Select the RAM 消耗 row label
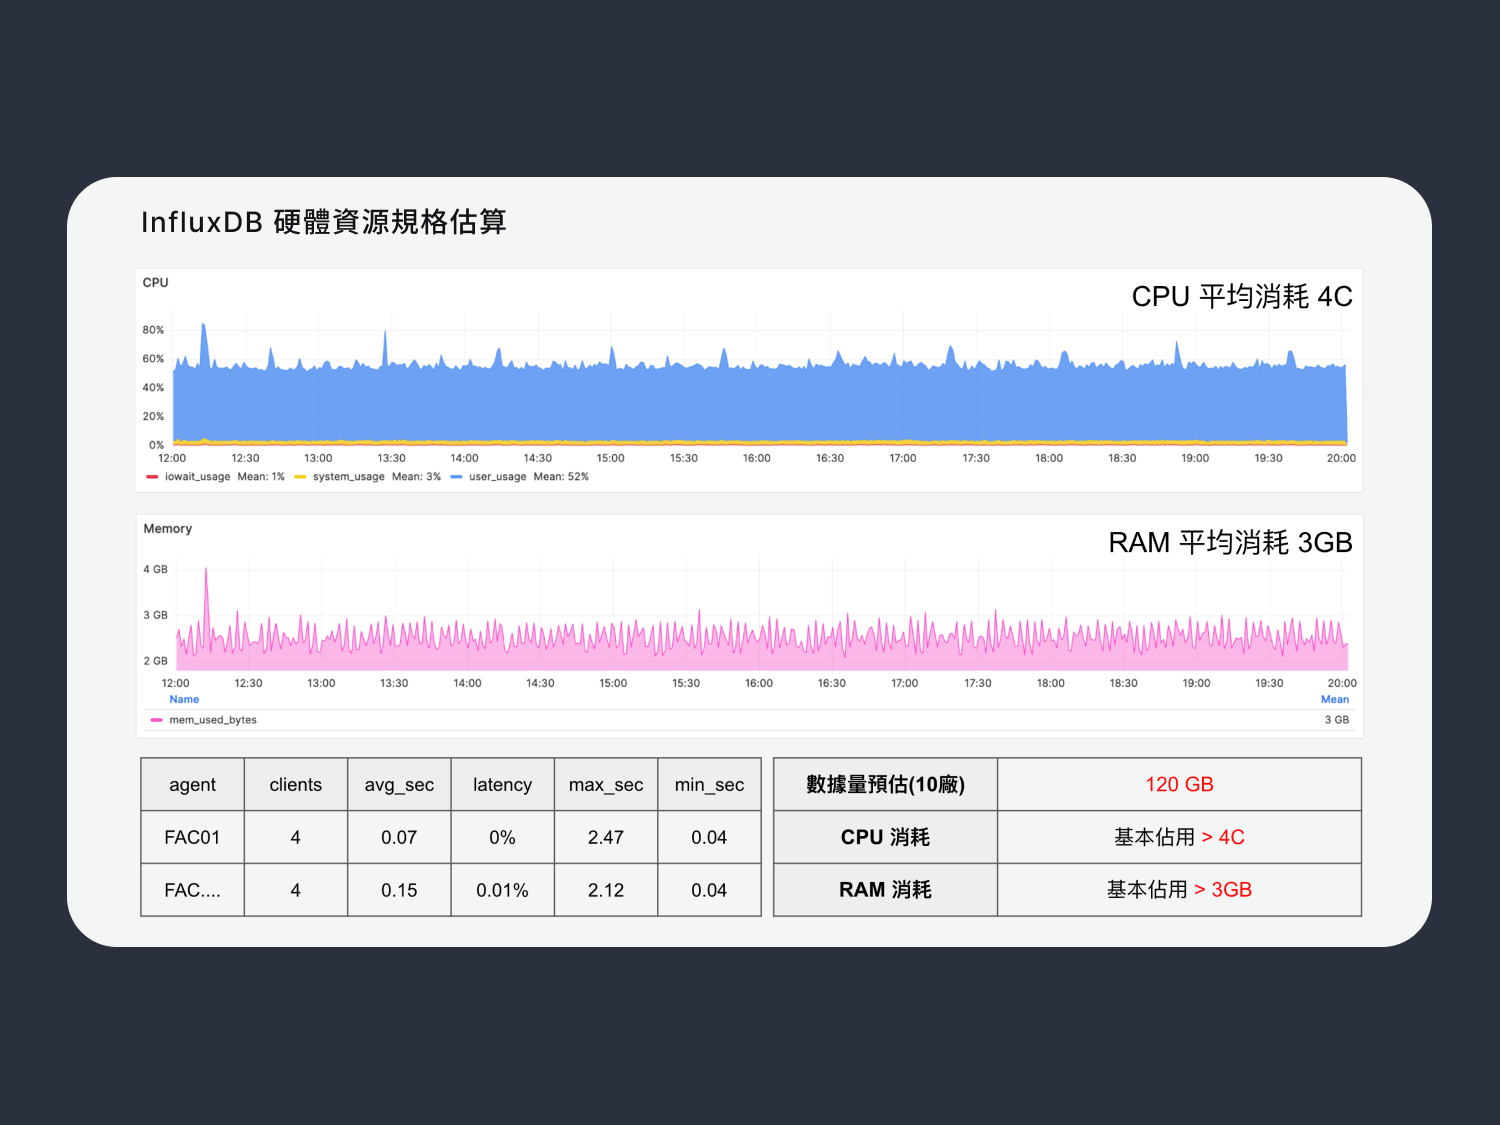1500x1125 pixels. pos(885,890)
